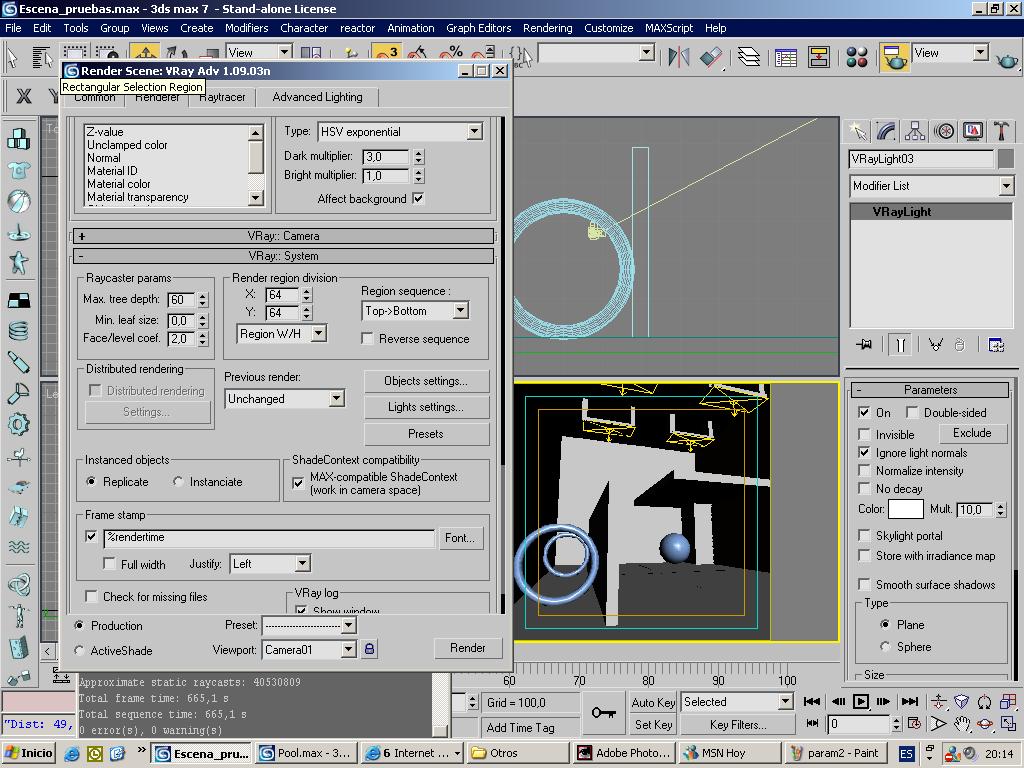
Task: Enable Reverse sequence checkbox
Action: point(367,338)
